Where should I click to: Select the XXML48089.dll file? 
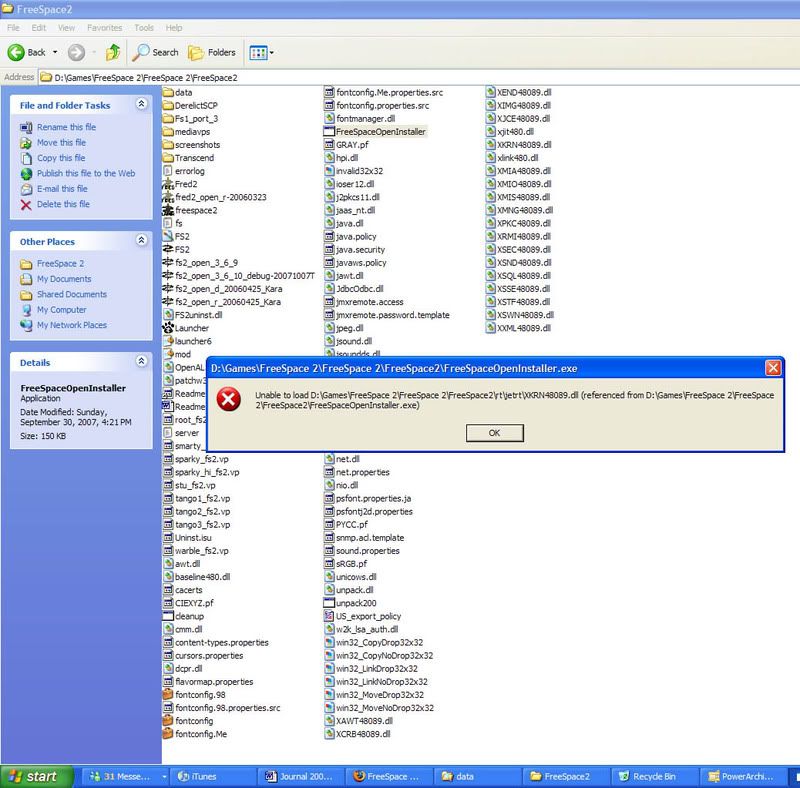tap(518, 328)
